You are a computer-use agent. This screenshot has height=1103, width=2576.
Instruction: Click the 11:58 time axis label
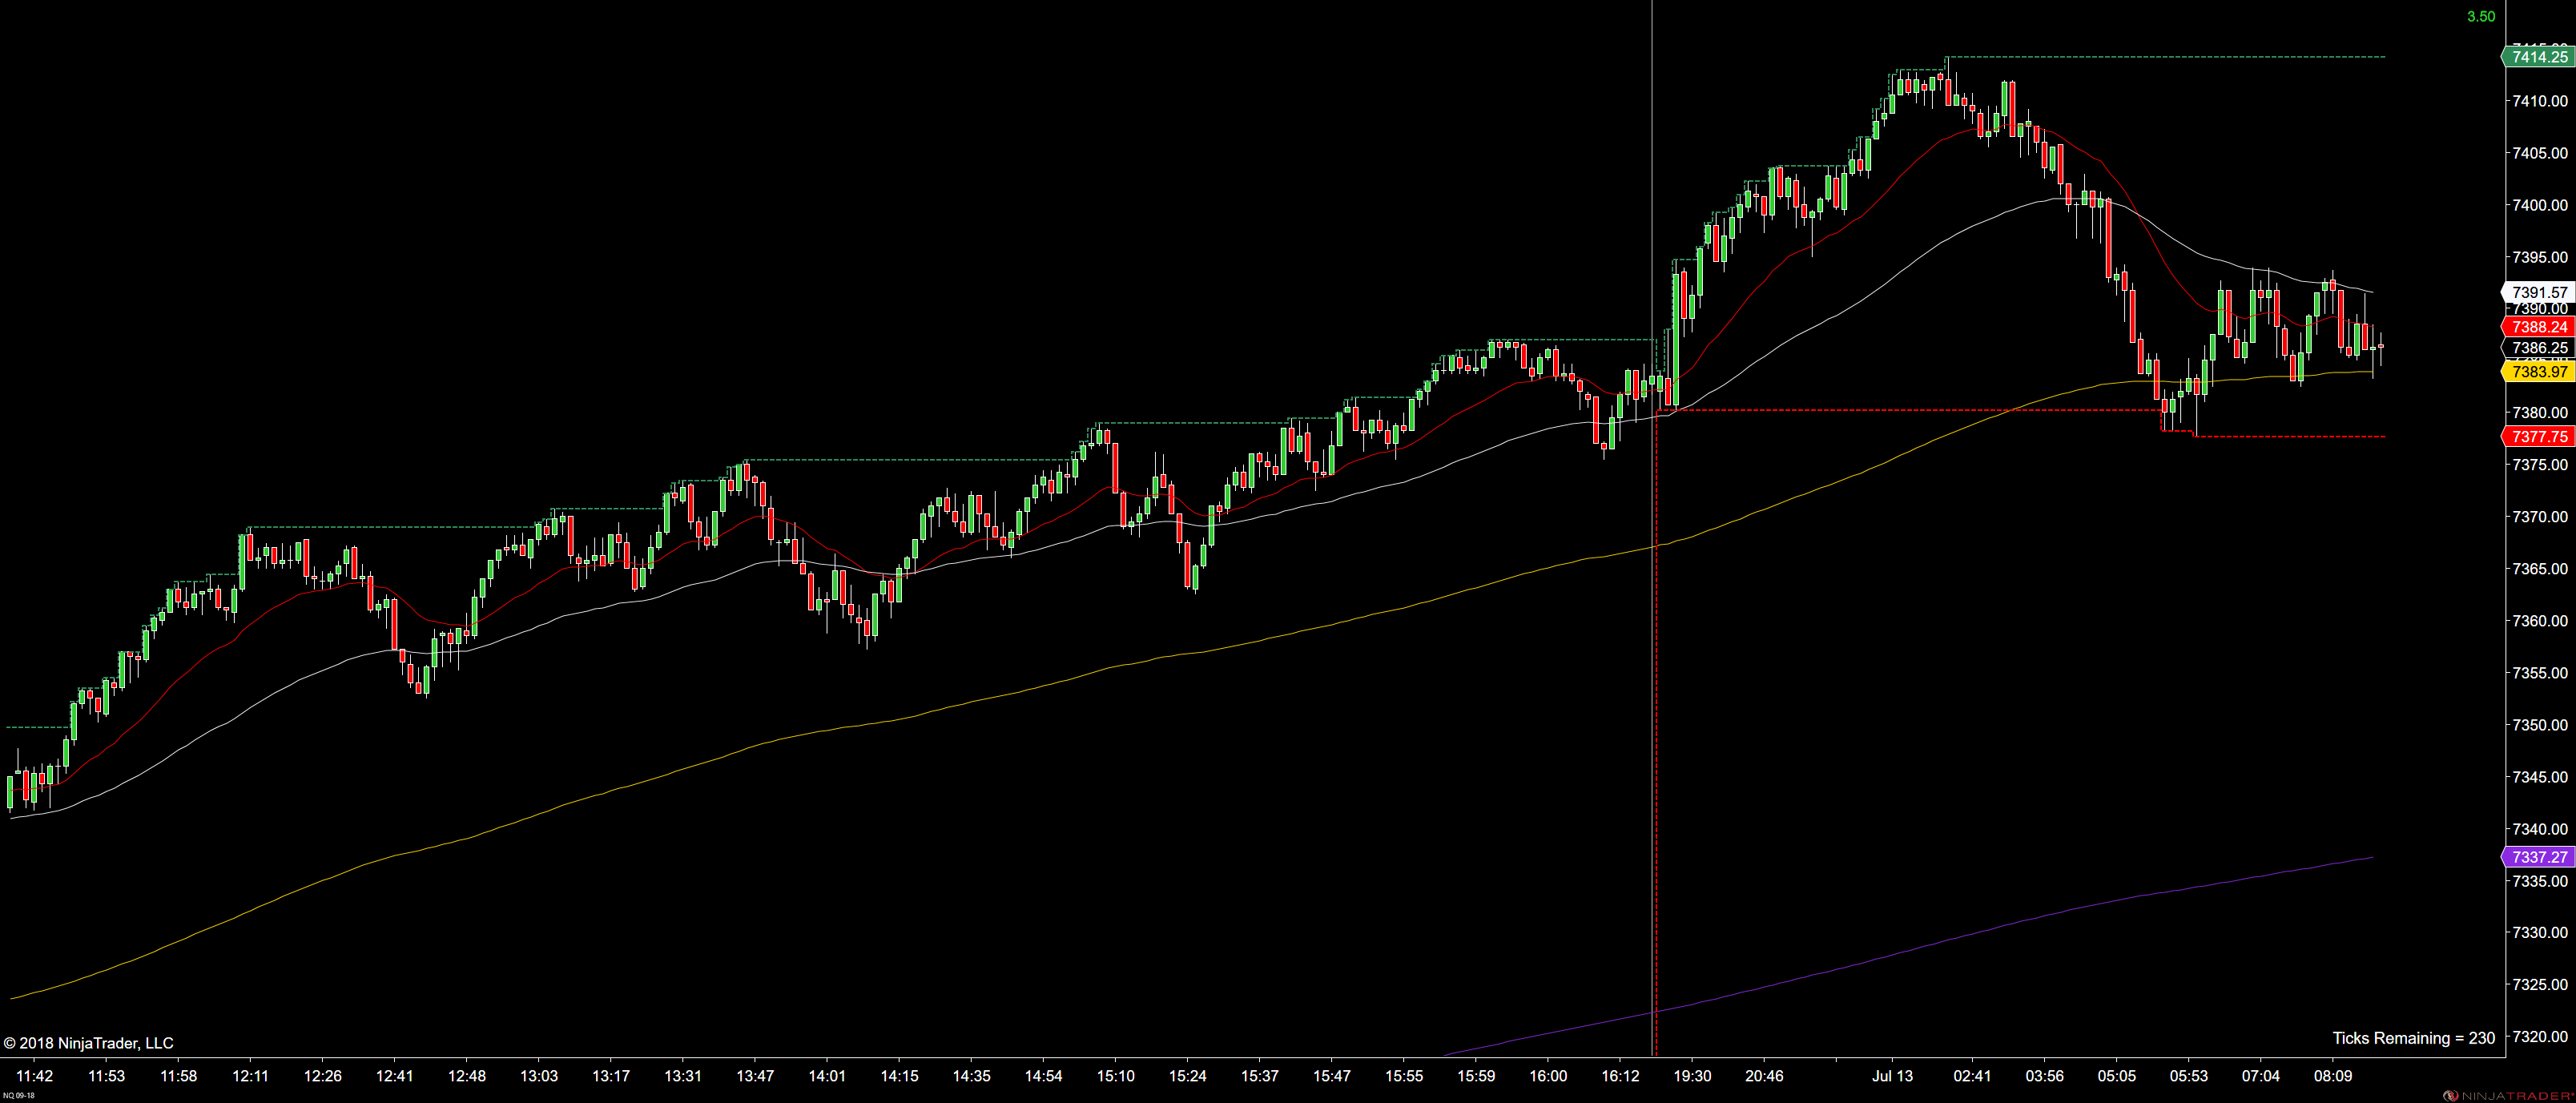(179, 1076)
